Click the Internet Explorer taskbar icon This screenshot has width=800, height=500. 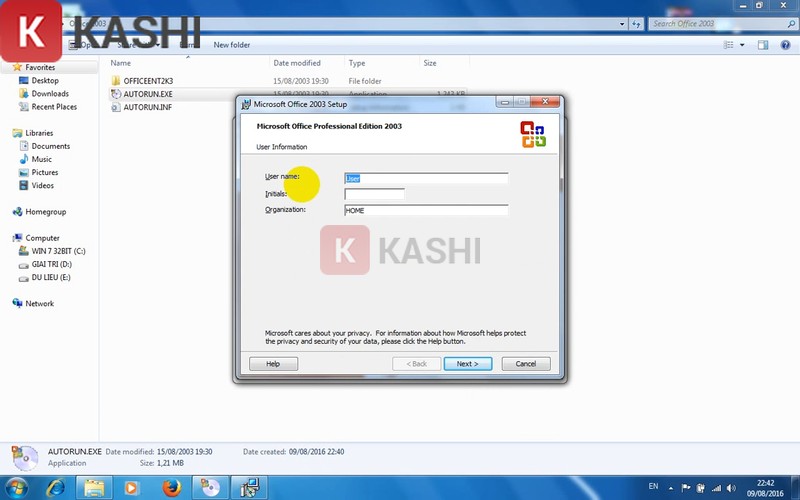tap(56, 487)
